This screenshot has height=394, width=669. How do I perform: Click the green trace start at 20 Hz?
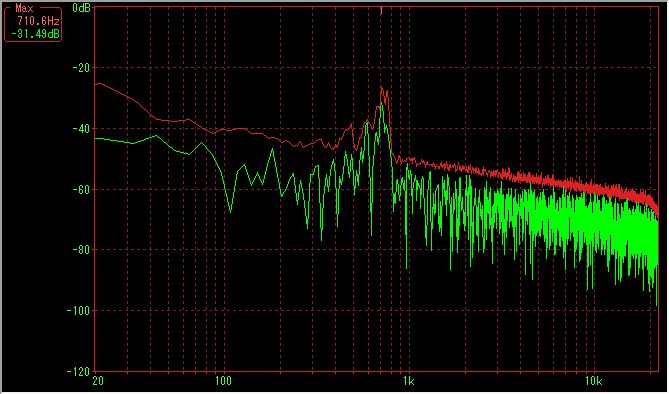[96, 138]
